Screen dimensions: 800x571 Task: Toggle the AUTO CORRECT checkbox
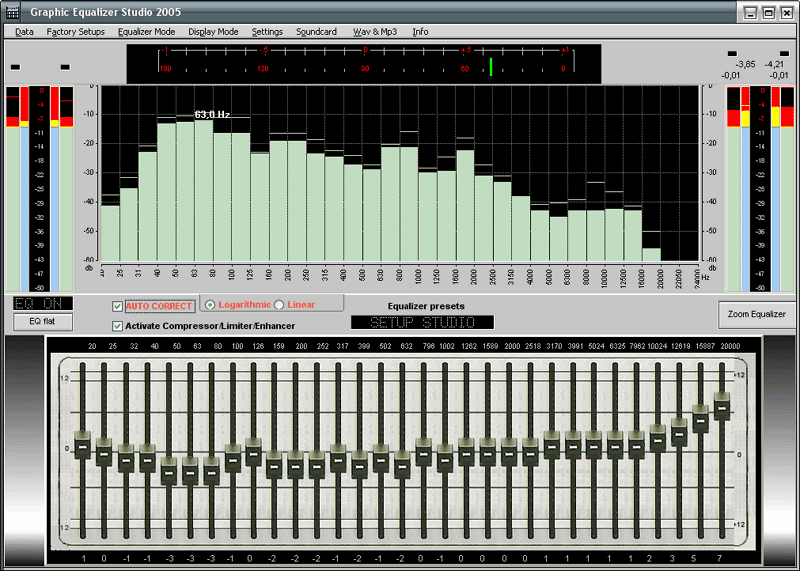(x=118, y=306)
